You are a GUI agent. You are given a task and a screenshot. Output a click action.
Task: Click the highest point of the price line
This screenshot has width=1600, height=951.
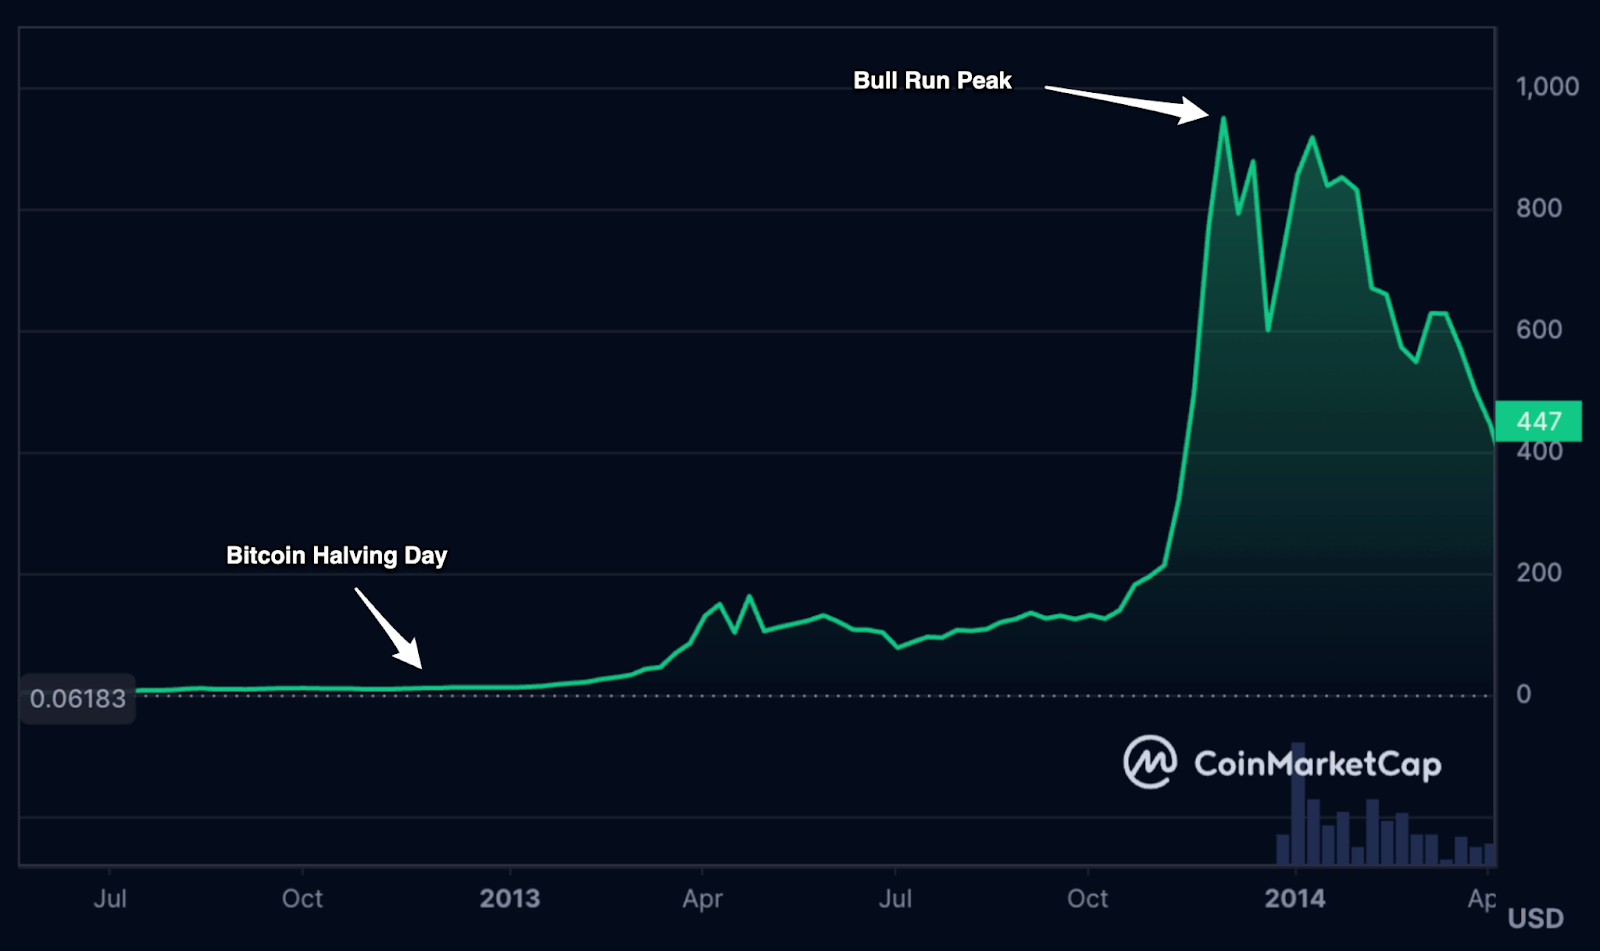click(x=1223, y=118)
